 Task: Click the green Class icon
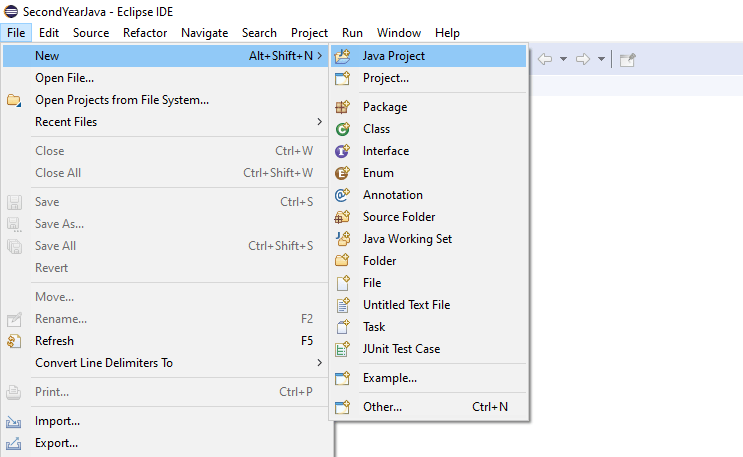(x=343, y=129)
